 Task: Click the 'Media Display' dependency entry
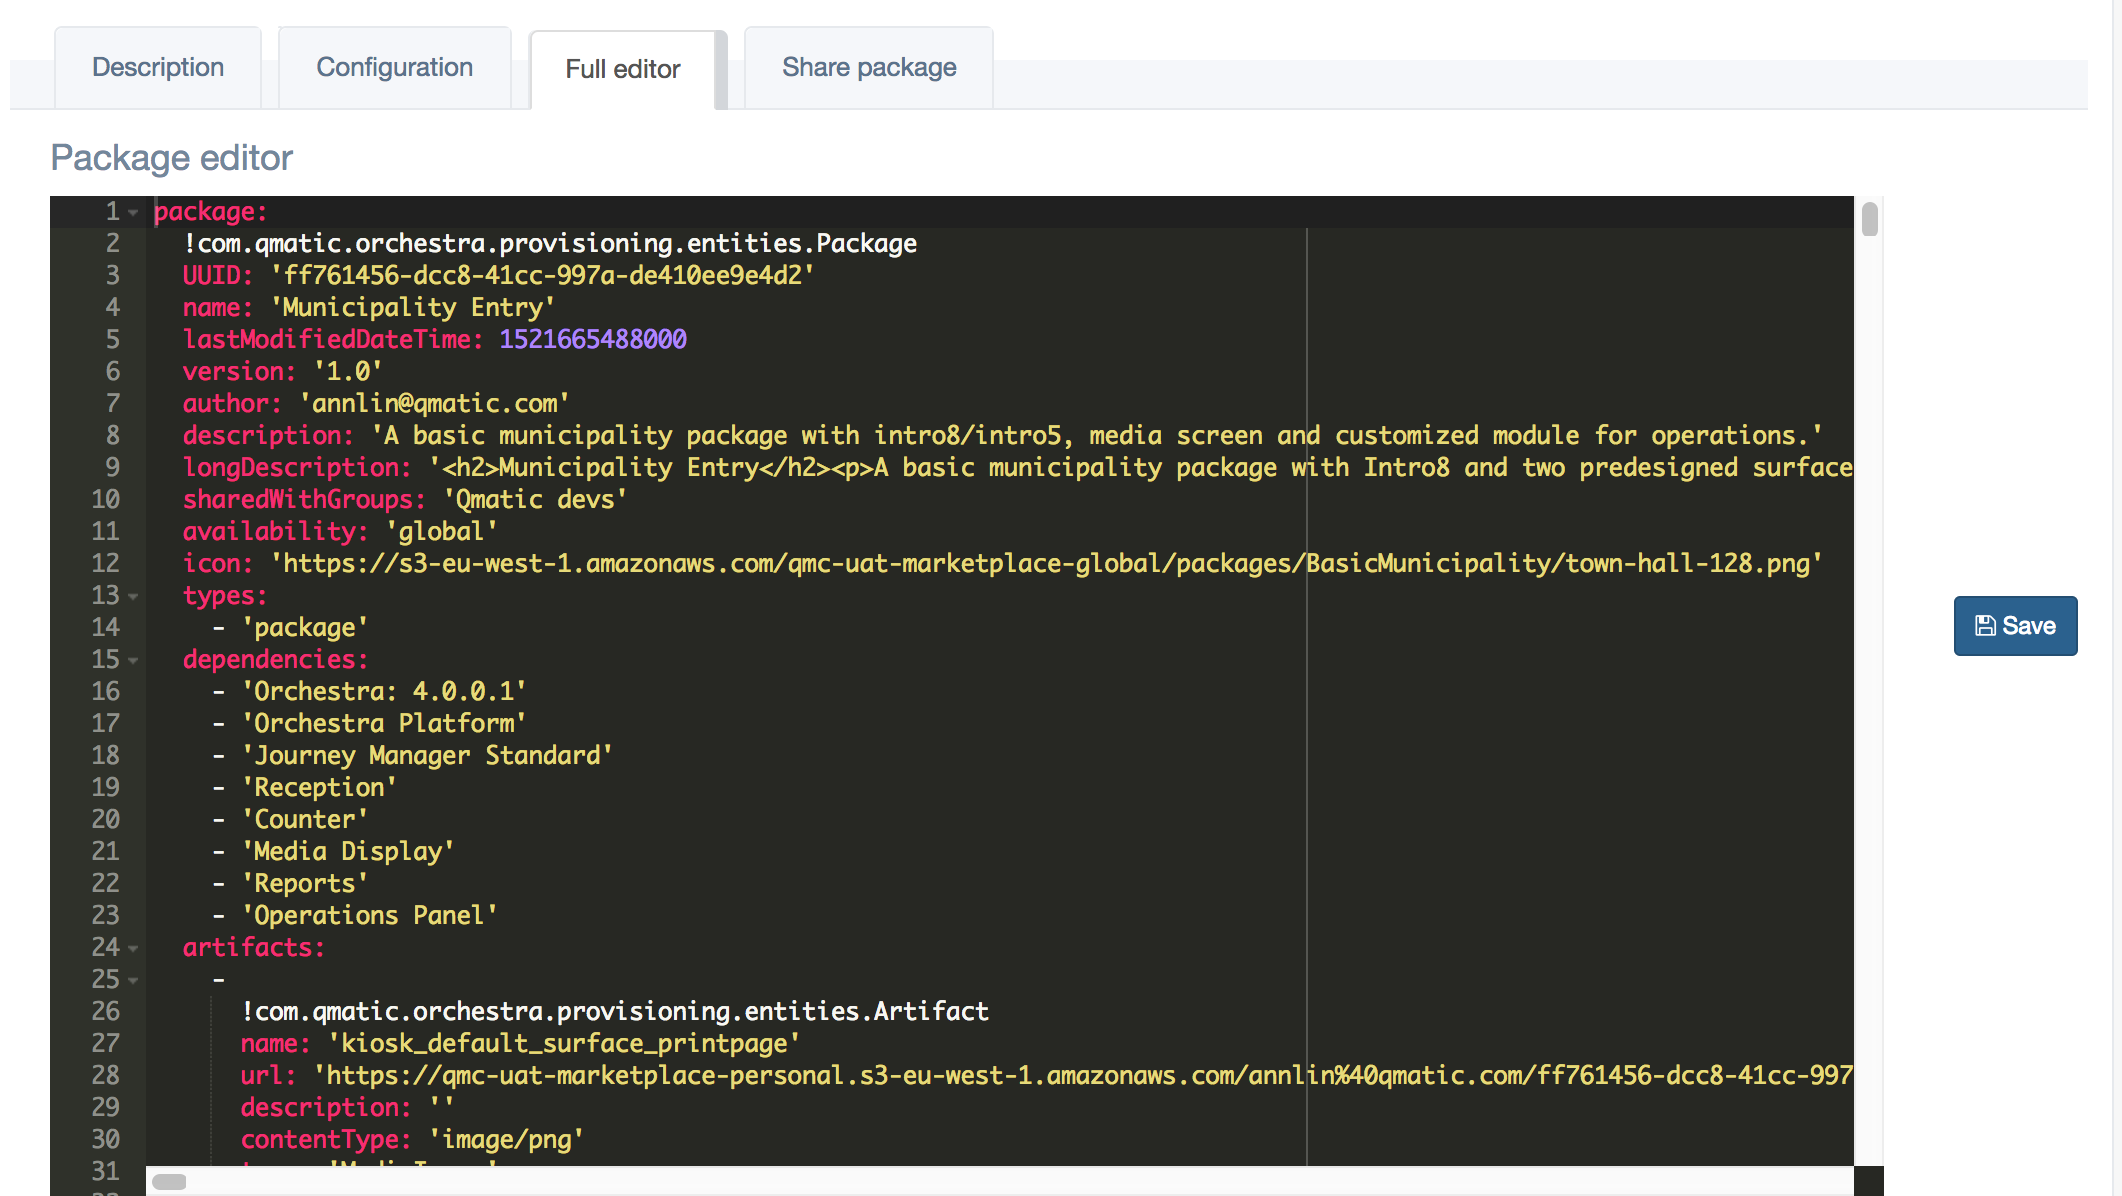[348, 852]
